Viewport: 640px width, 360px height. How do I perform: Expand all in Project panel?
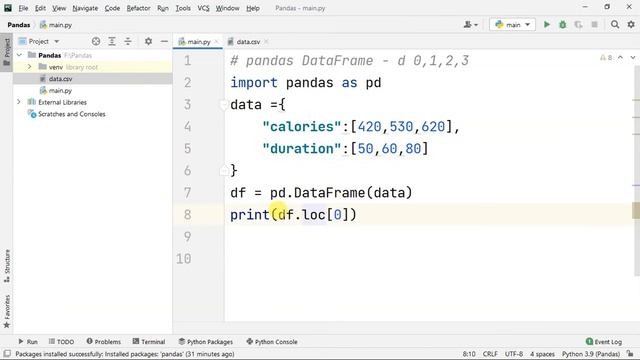[112, 41]
